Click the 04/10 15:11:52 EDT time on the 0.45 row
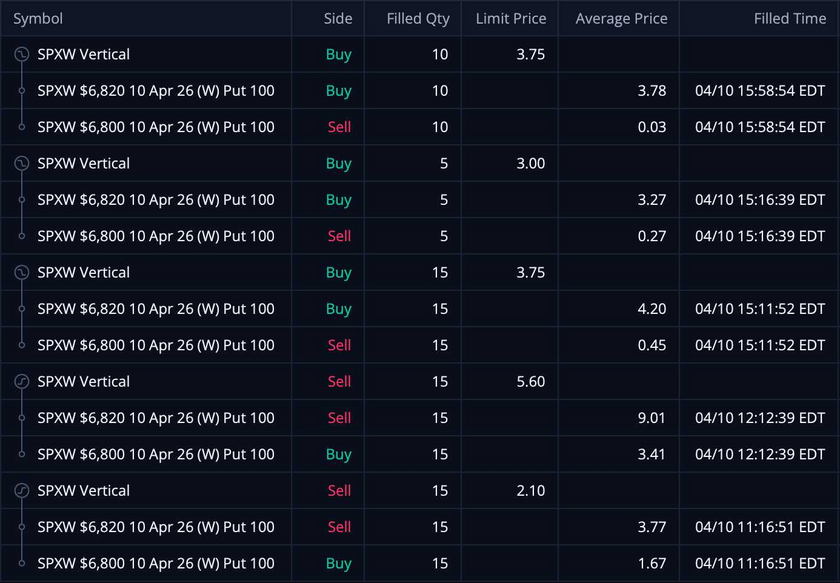 (759, 346)
